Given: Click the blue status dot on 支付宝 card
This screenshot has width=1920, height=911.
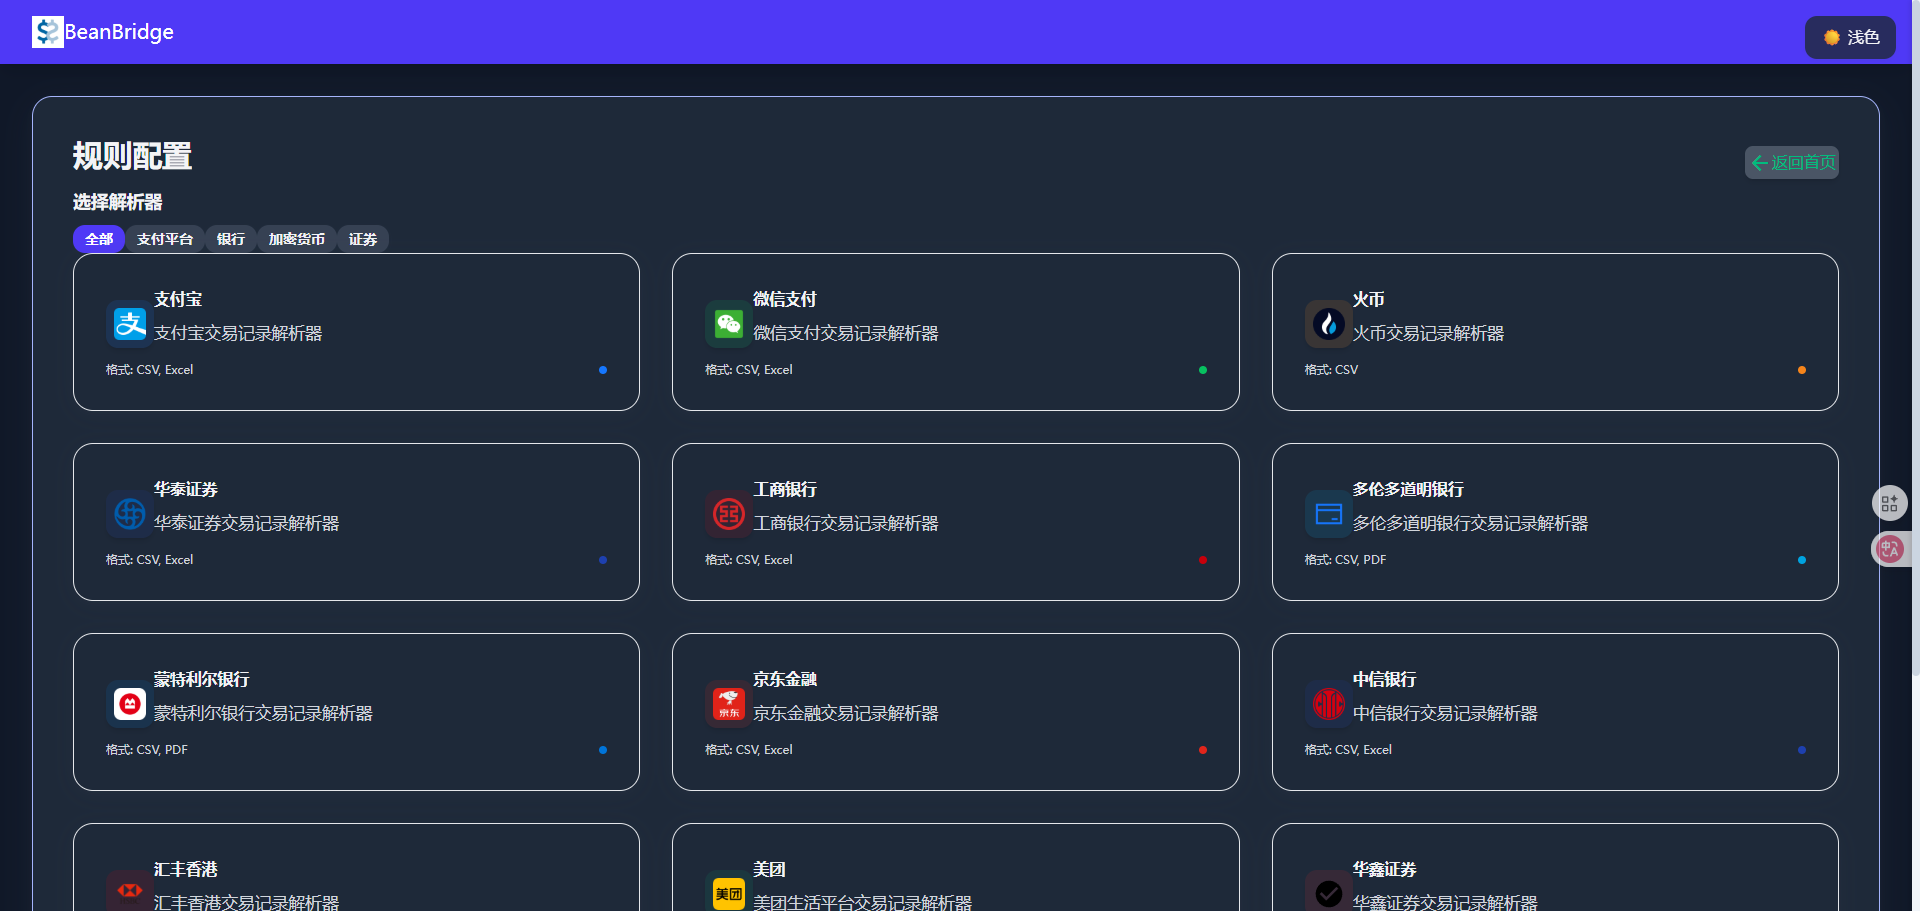Looking at the screenshot, I should [x=603, y=370].
